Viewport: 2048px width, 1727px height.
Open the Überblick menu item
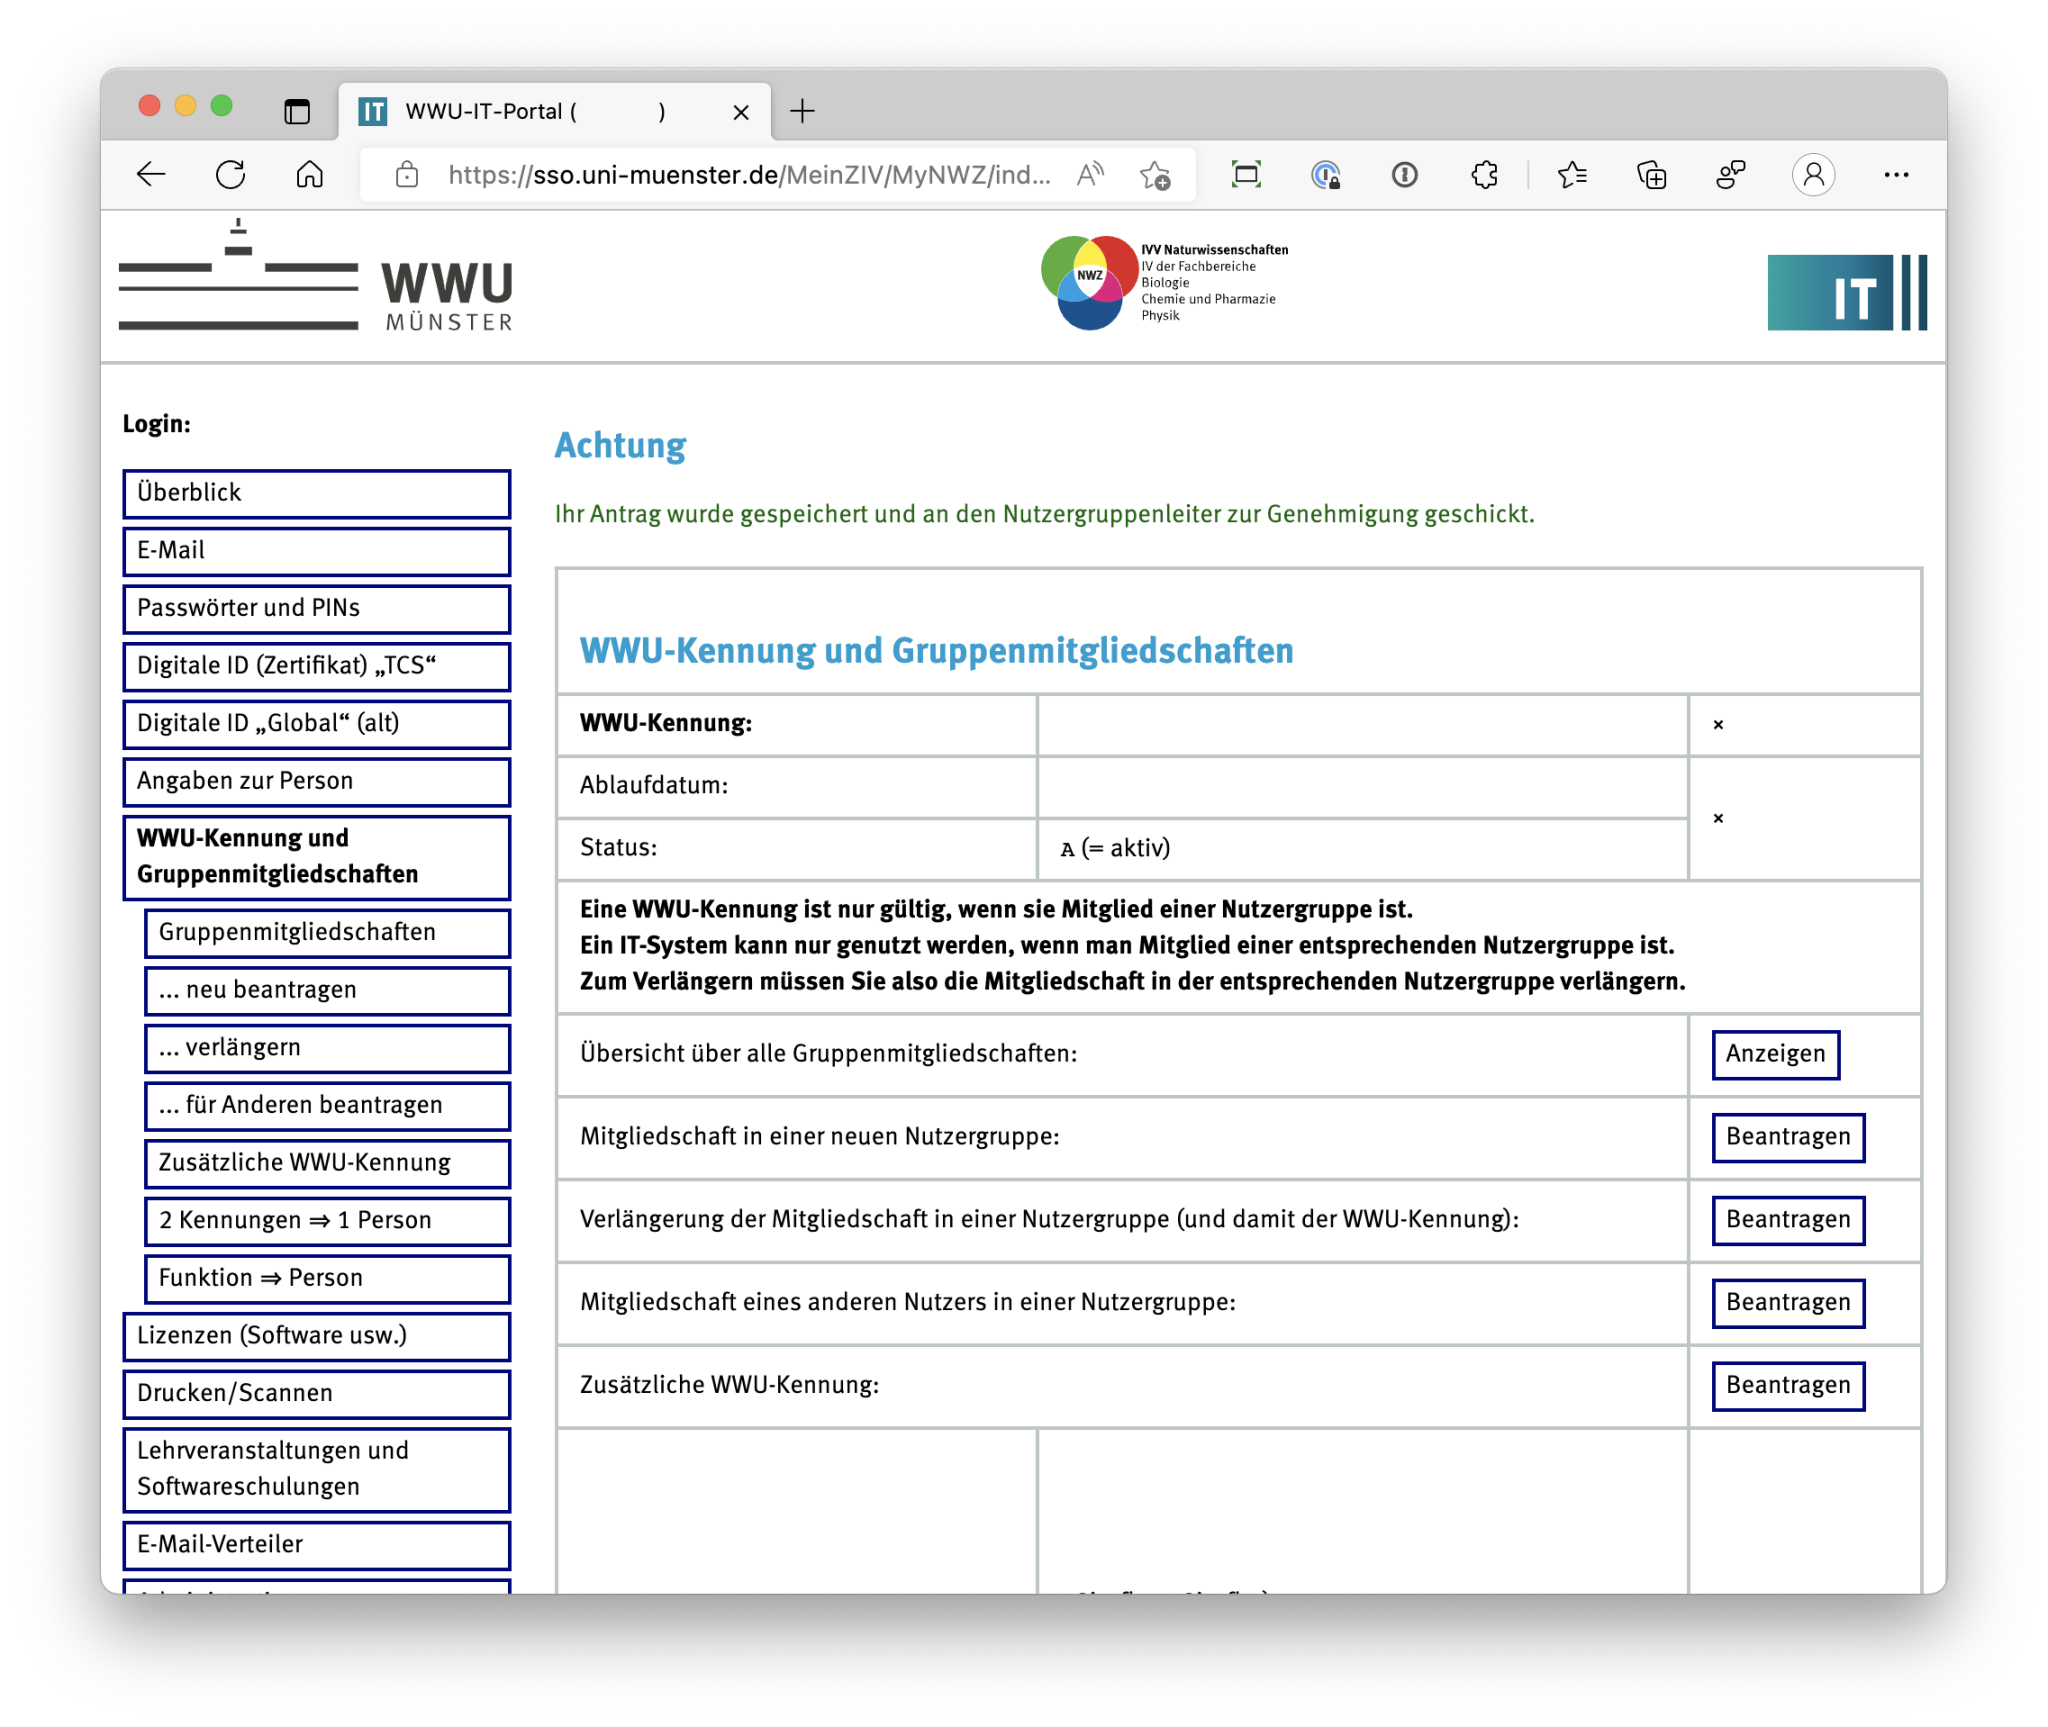tap(316, 493)
